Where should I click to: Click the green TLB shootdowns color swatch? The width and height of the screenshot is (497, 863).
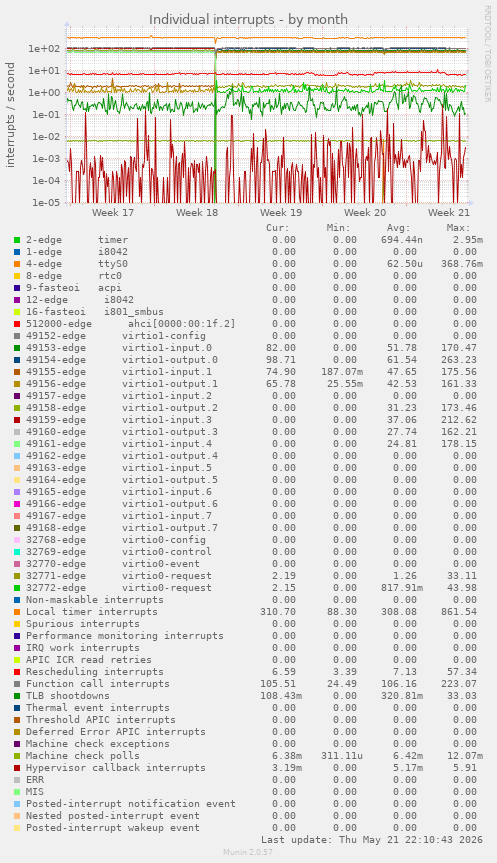(x=17, y=696)
